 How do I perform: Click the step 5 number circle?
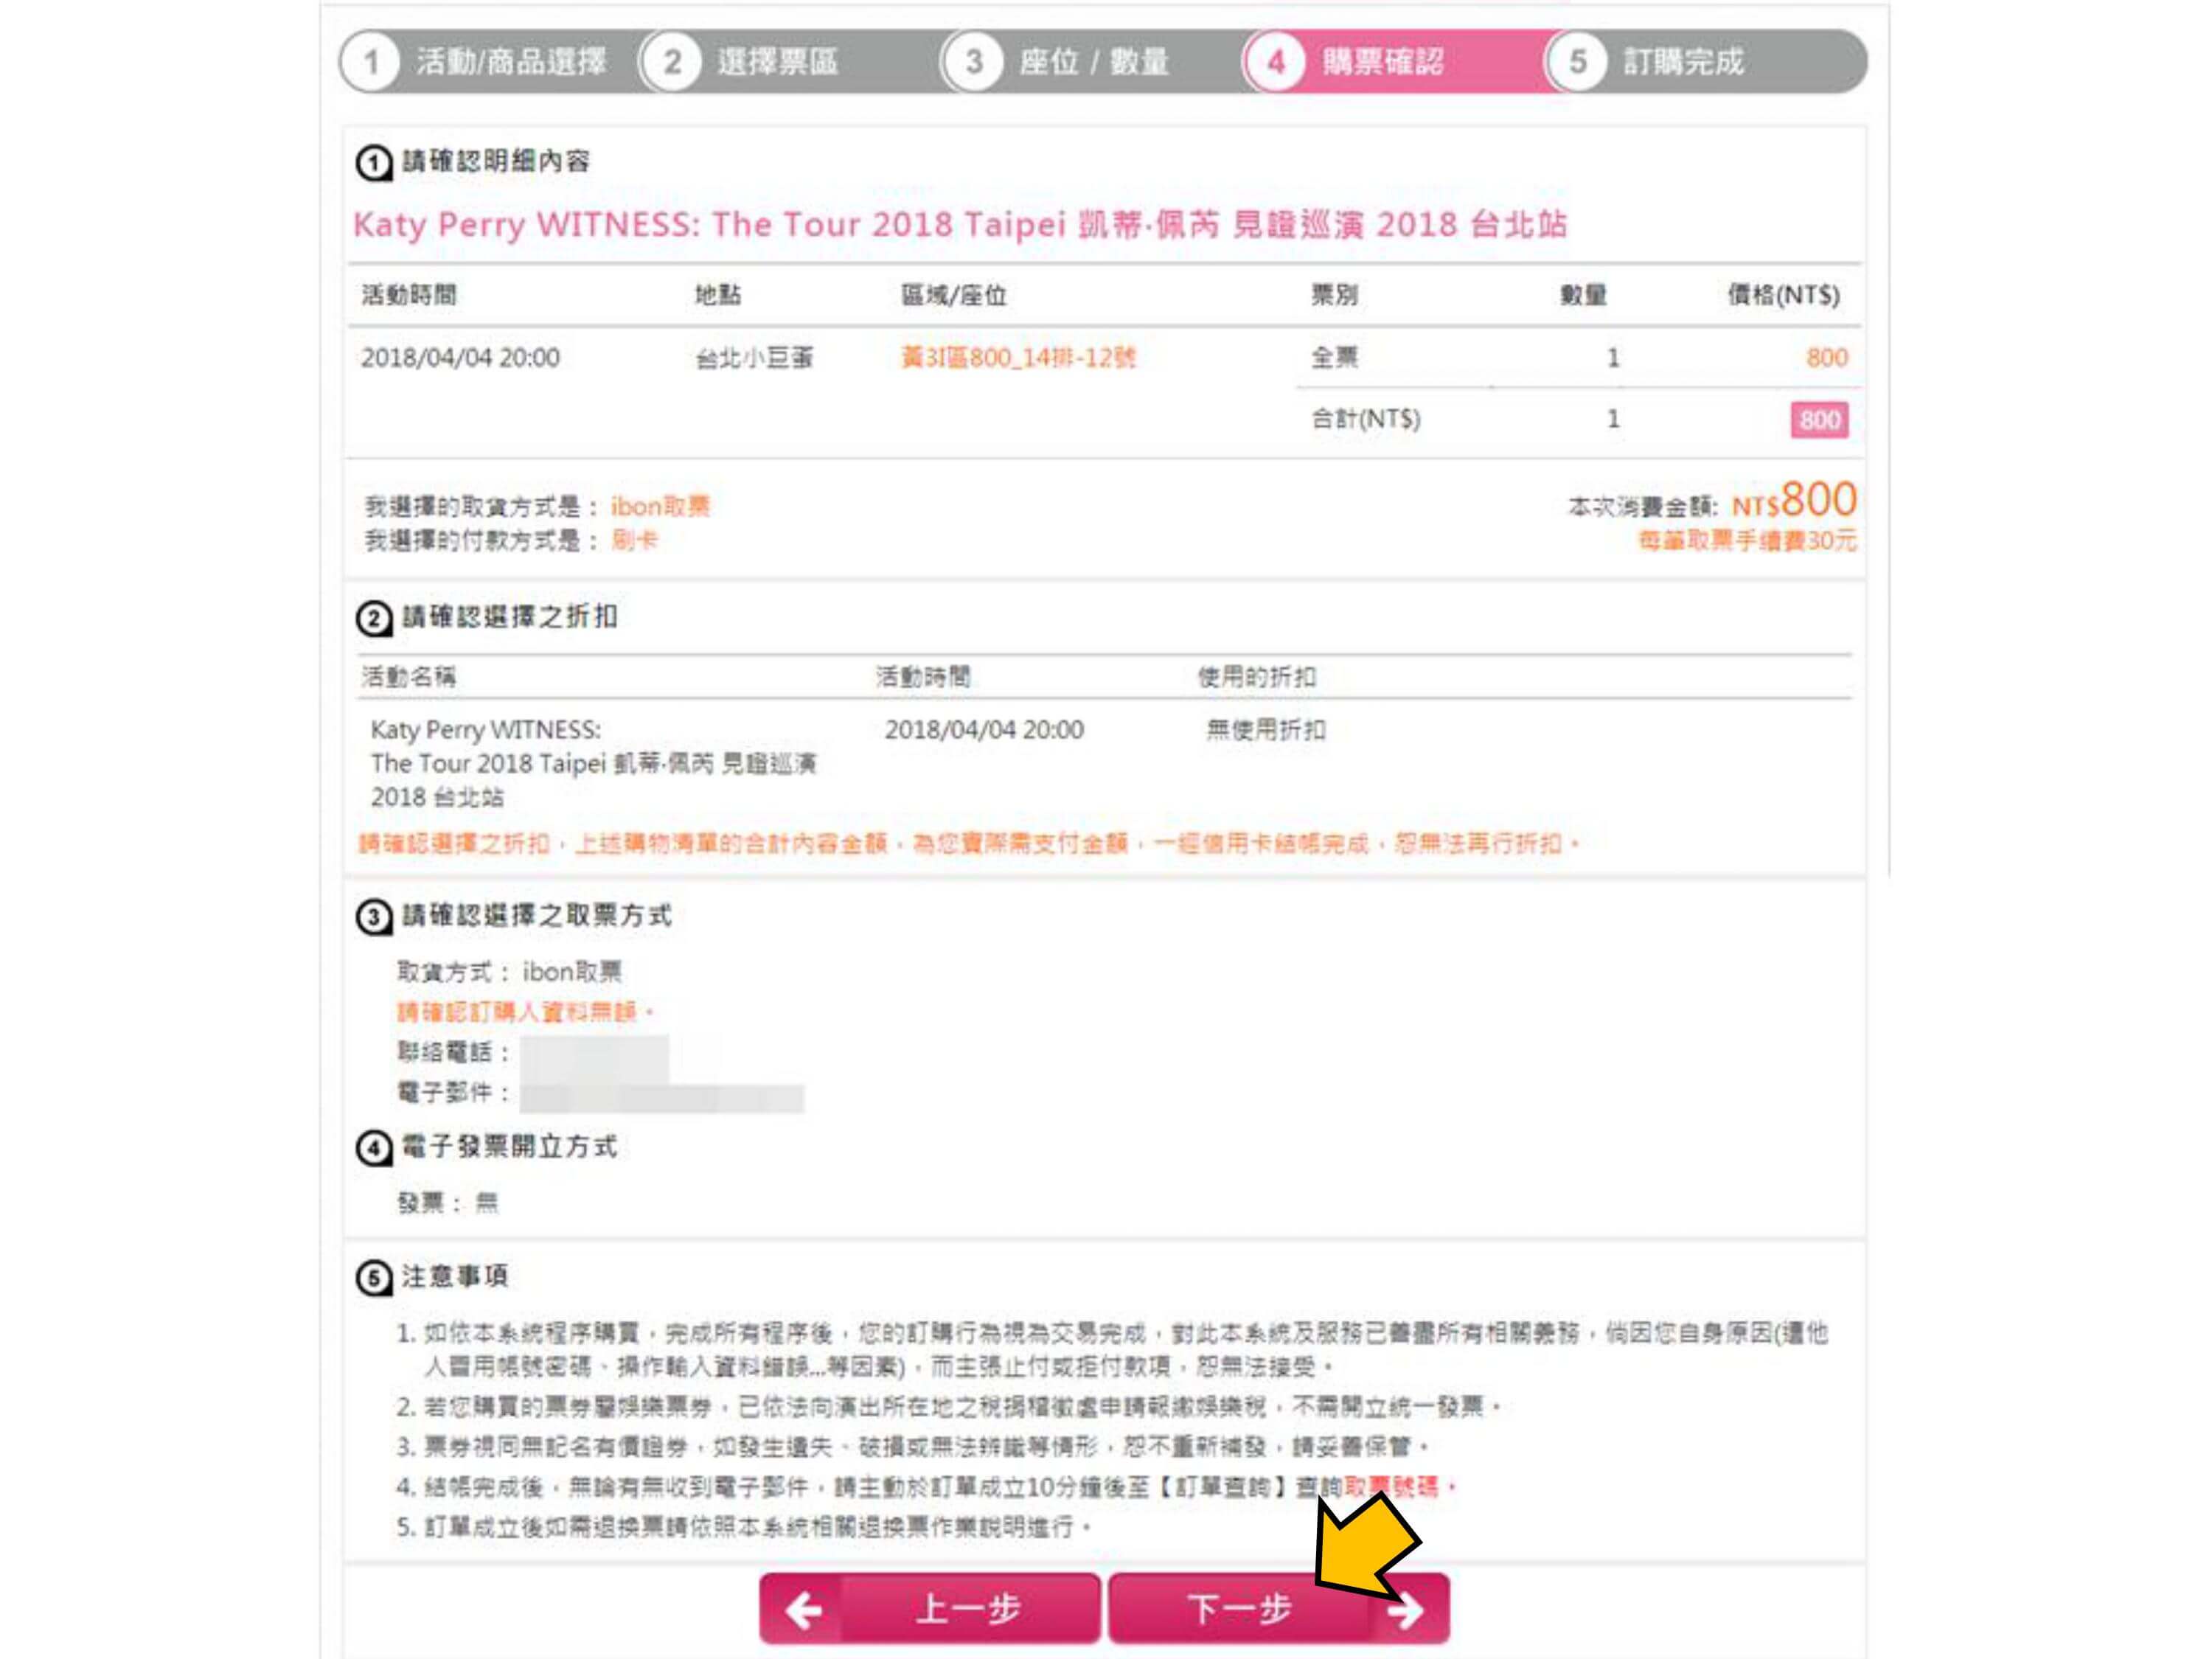1577,62
